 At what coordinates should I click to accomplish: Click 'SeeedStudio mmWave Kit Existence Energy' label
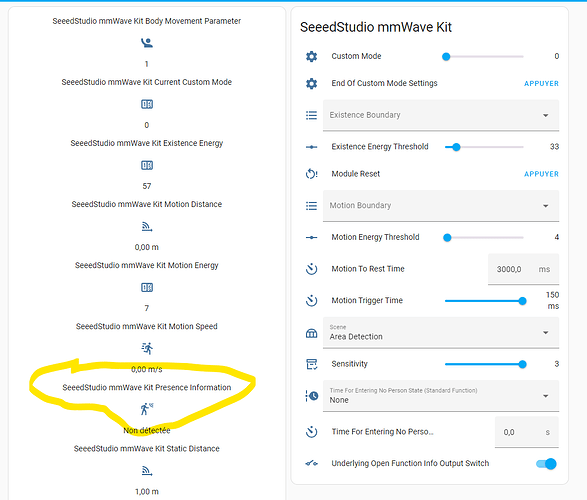pyautogui.click(x=147, y=143)
